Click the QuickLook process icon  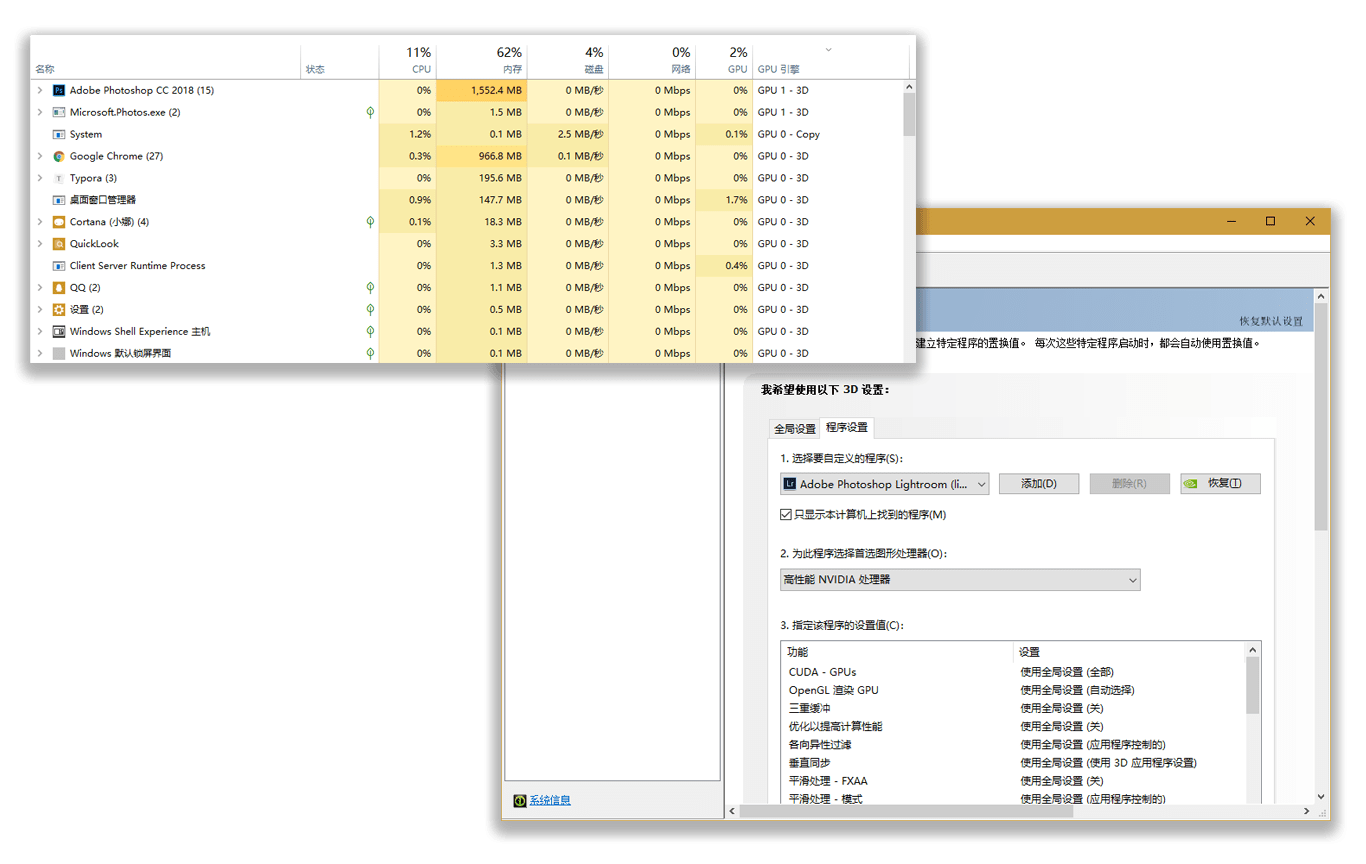tap(59, 244)
